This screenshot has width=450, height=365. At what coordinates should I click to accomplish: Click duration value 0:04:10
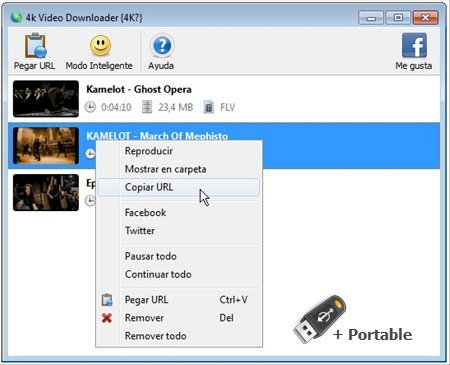(116, 107)
